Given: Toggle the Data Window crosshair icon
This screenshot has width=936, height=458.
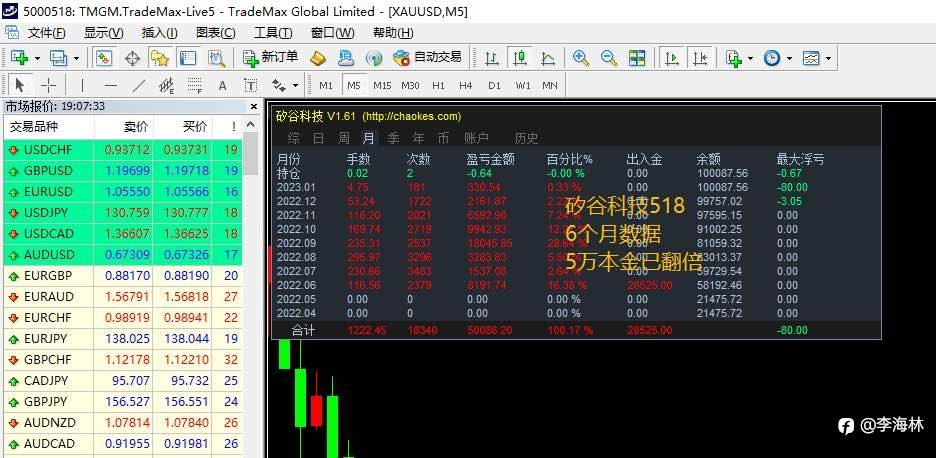Looking at the screenshot, I should click(x=132, y=58).
